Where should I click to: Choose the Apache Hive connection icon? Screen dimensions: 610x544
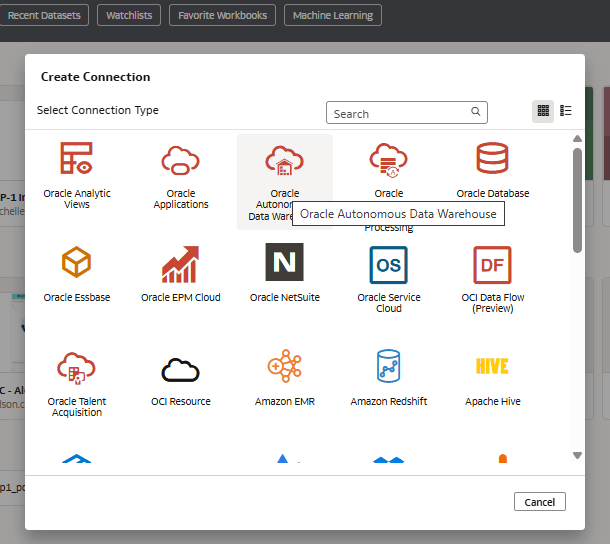tap(493, 366)
